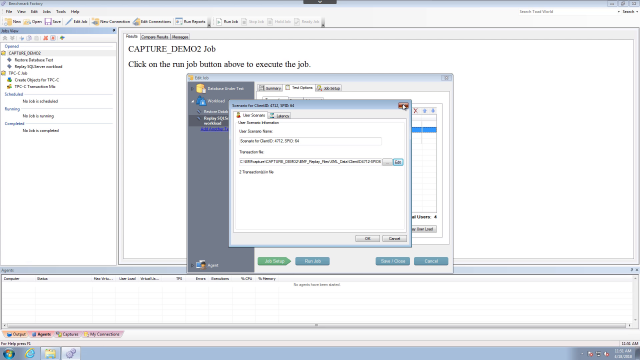Select Replay SQLServer workload in Jobs View
The image size is (640, 360).
pos(38,67)
